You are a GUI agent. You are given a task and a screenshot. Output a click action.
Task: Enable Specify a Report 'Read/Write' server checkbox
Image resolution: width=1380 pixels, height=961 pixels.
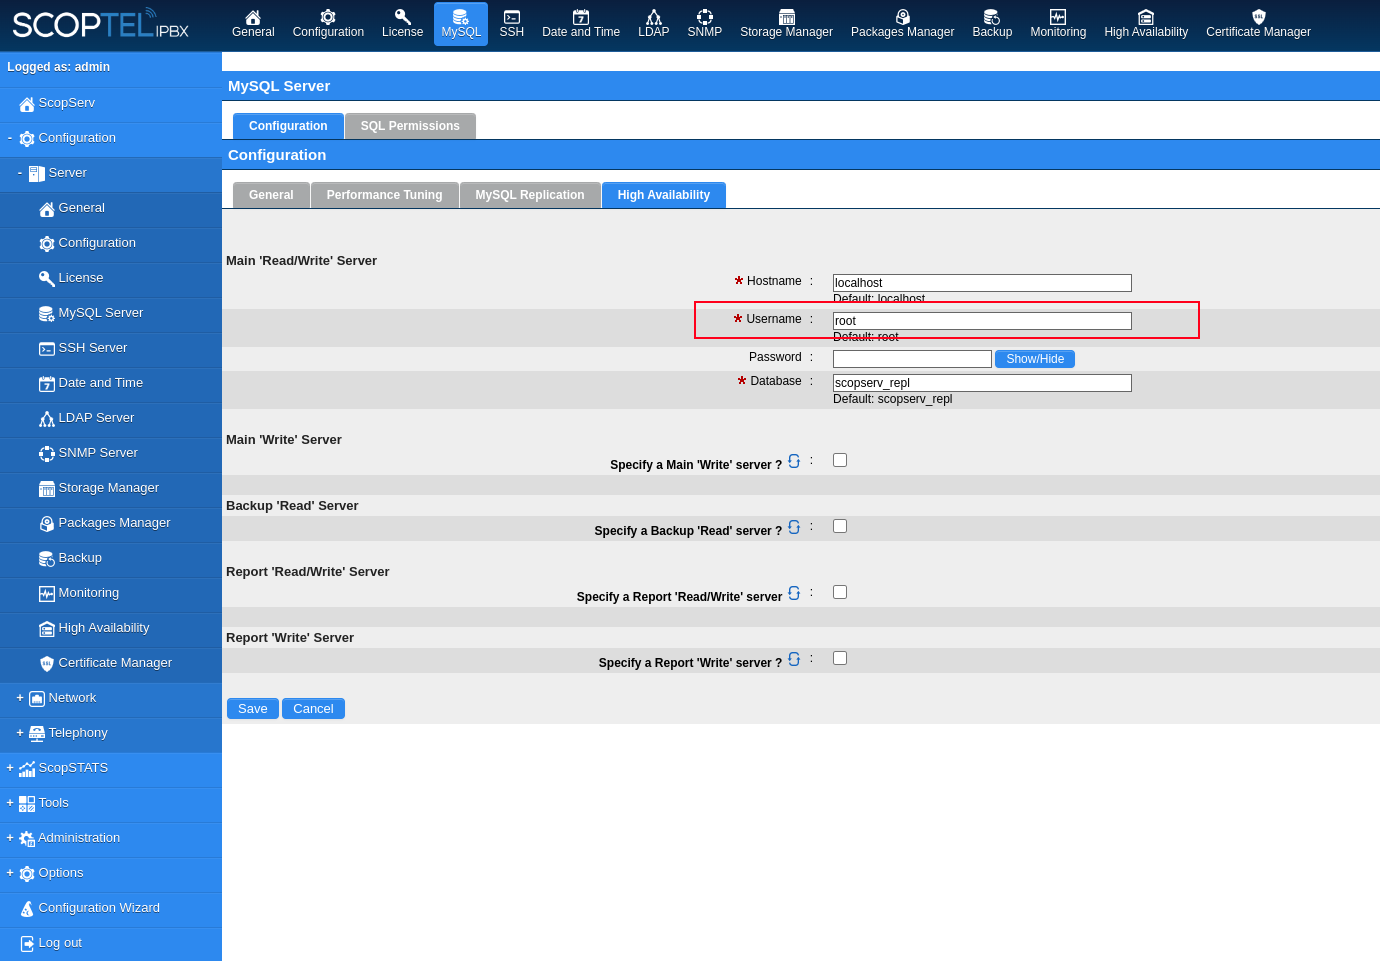pos(840,592)
